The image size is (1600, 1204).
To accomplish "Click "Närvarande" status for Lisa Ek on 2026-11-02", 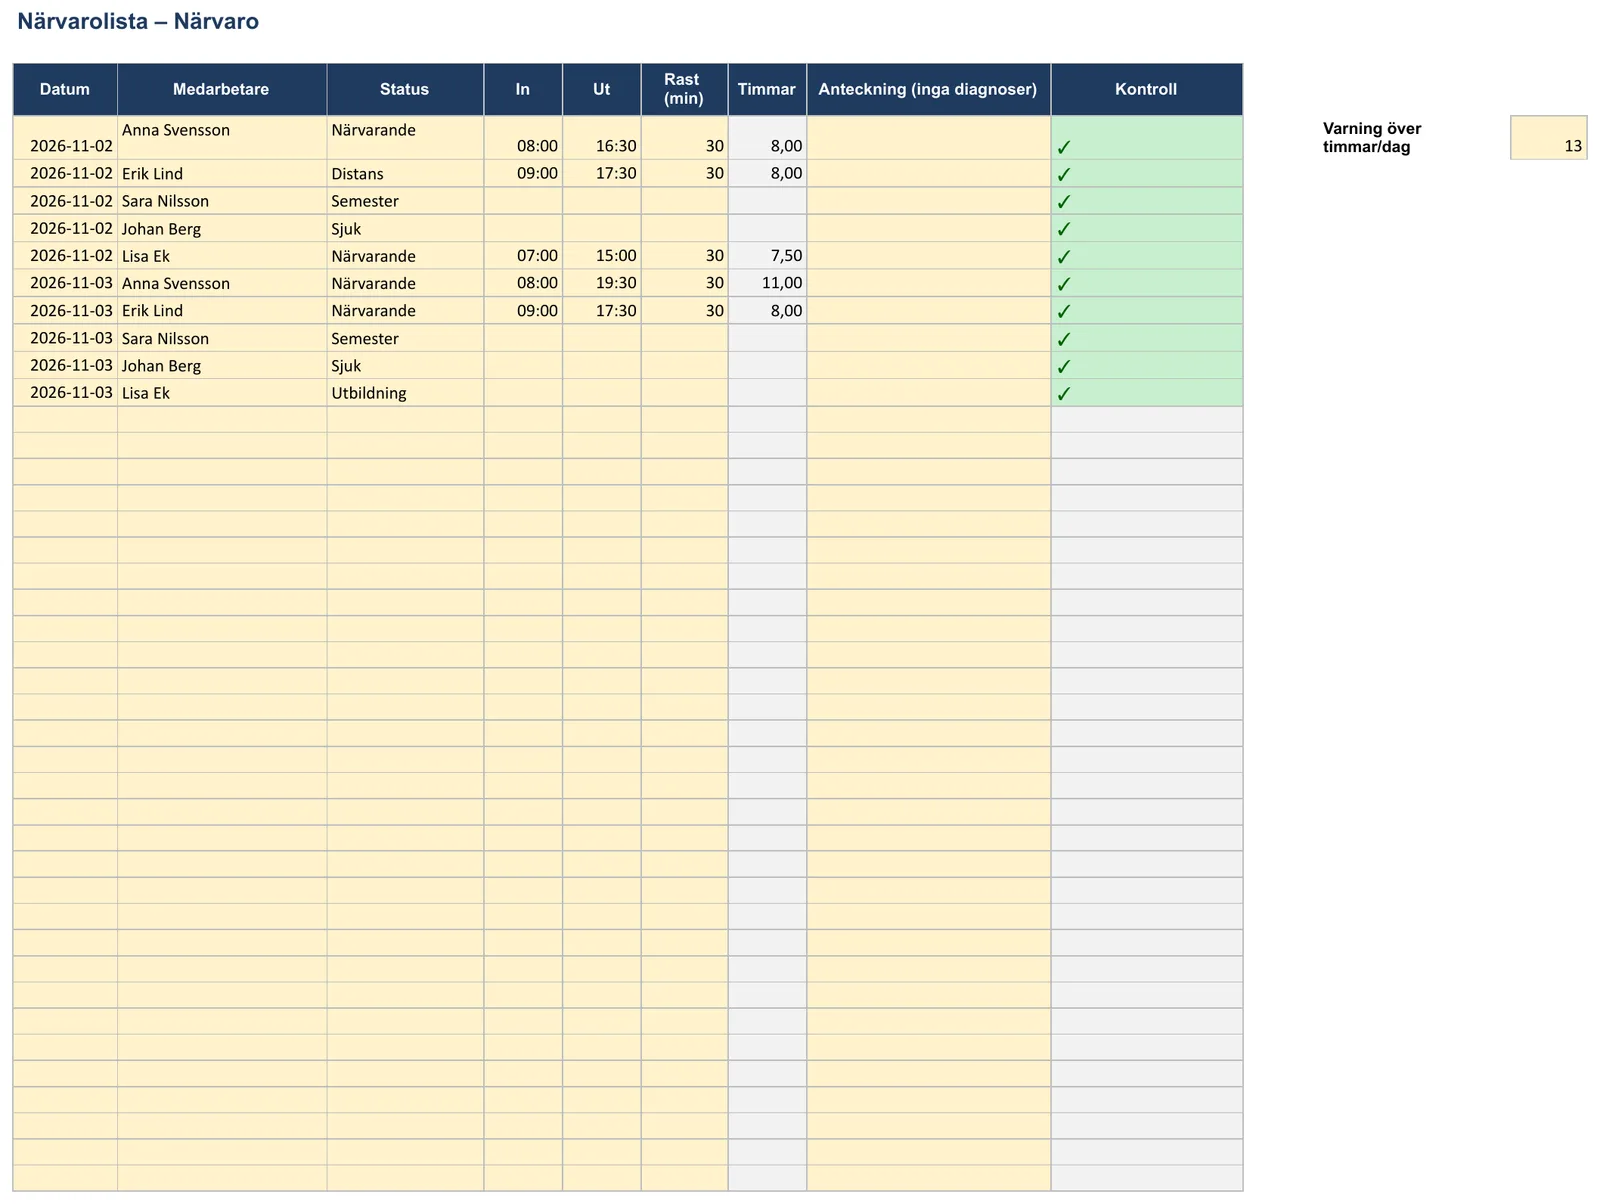I will (x=405, y=256).
